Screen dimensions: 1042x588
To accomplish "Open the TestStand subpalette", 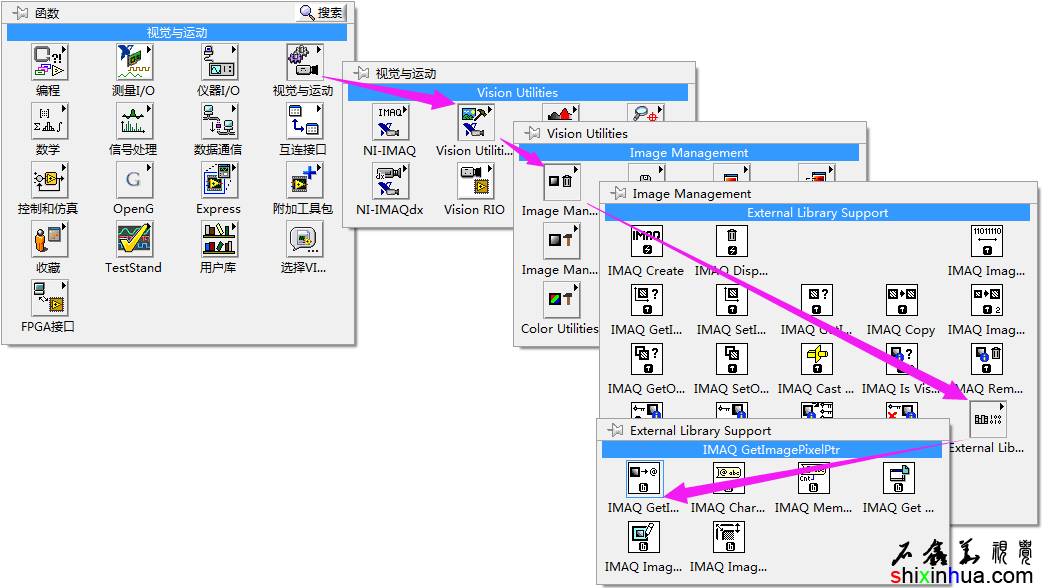I will click(134, 239).
